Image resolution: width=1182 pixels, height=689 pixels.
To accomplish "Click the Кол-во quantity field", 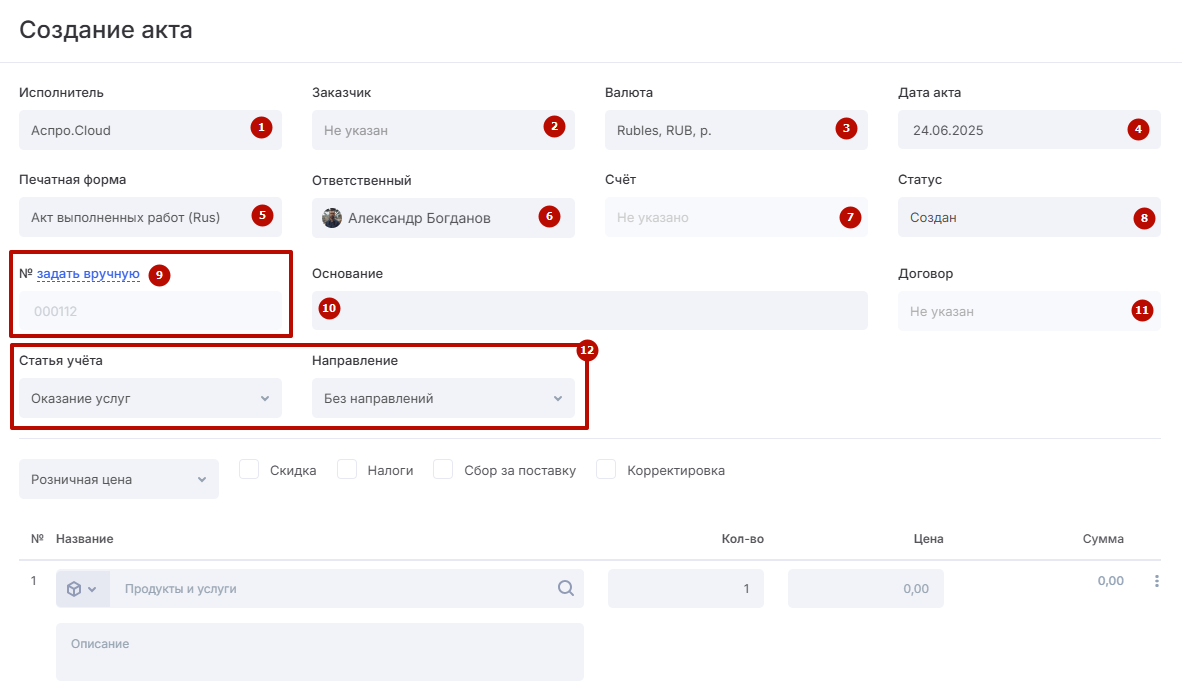I will click(685, 589).
